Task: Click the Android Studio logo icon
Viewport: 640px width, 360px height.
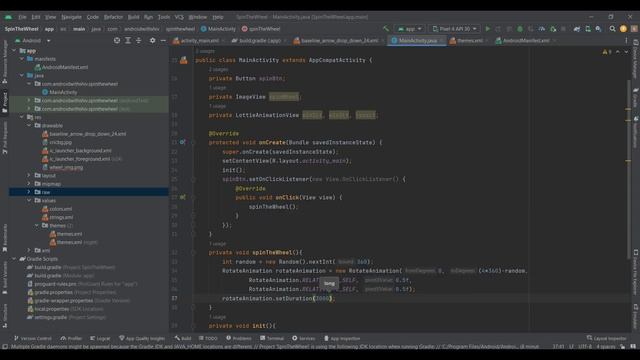Action: [9, 17]
